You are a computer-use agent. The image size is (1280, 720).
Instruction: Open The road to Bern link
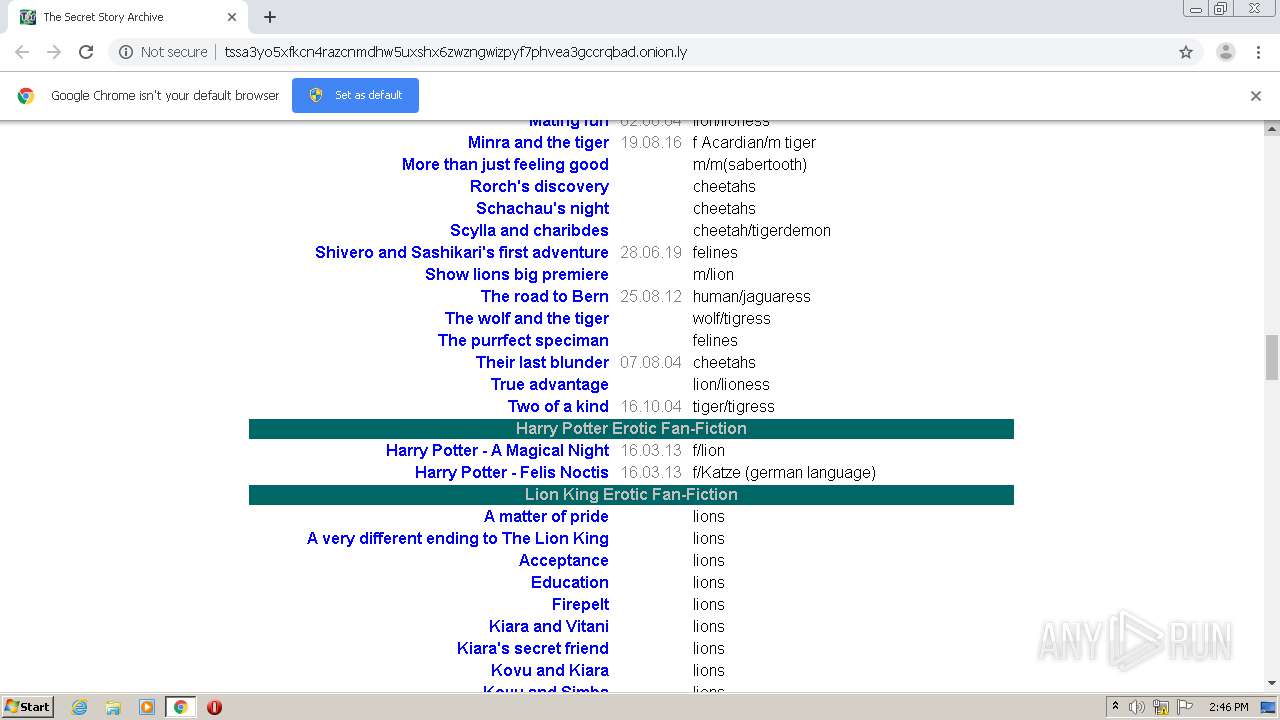544,296
